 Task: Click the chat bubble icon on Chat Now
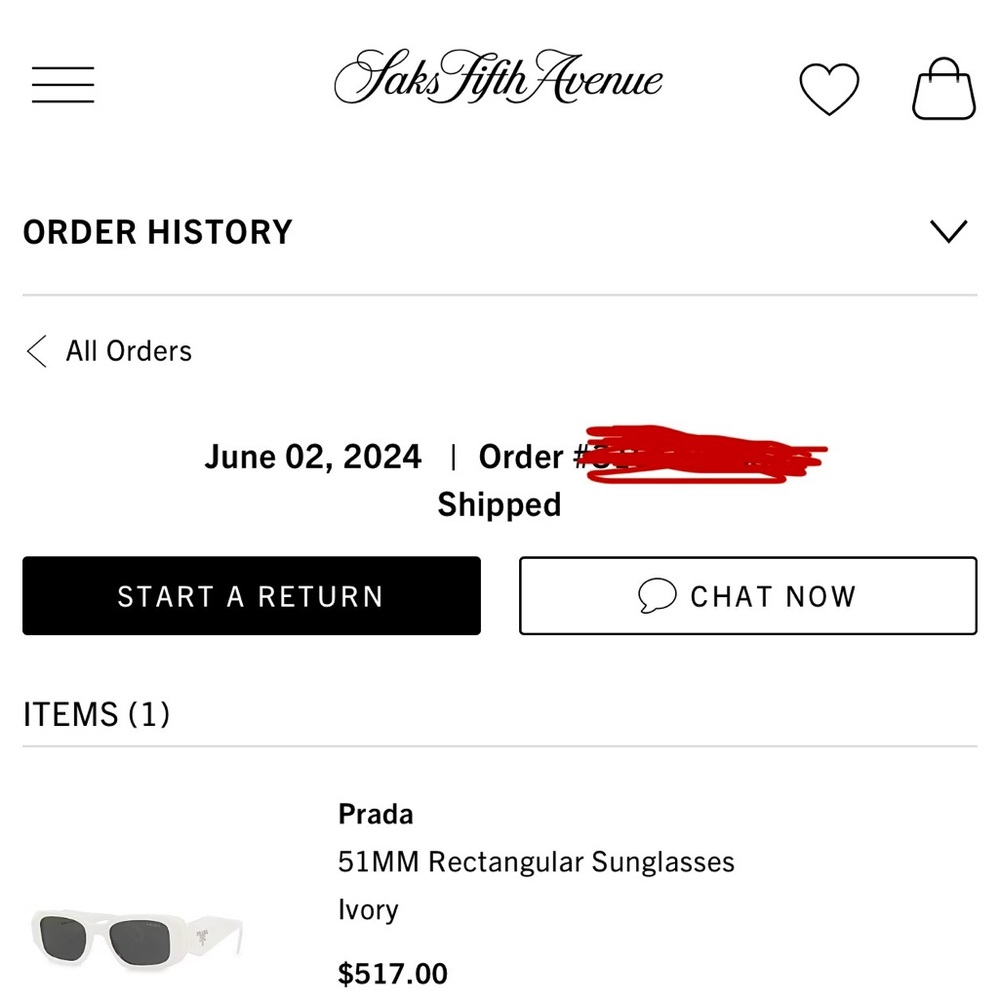point(657,596)
